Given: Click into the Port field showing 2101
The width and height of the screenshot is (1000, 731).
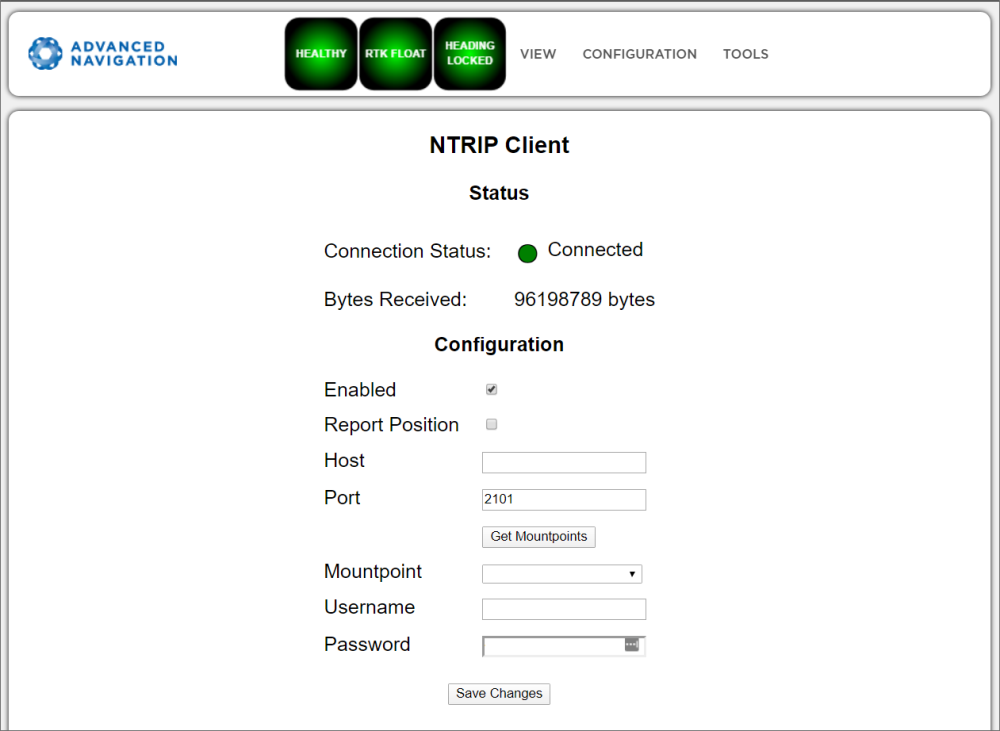Looking at the screenshot, I should (564, 500).
